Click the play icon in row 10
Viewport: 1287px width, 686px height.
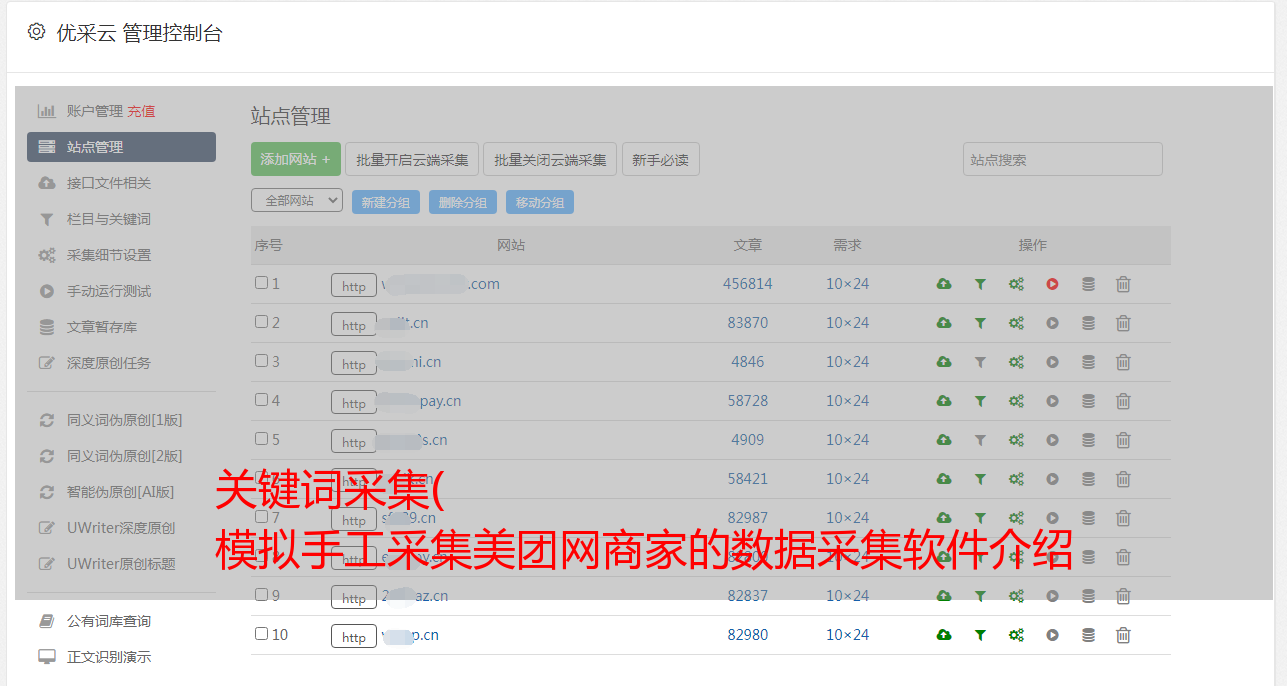(x=1052, y=635)
